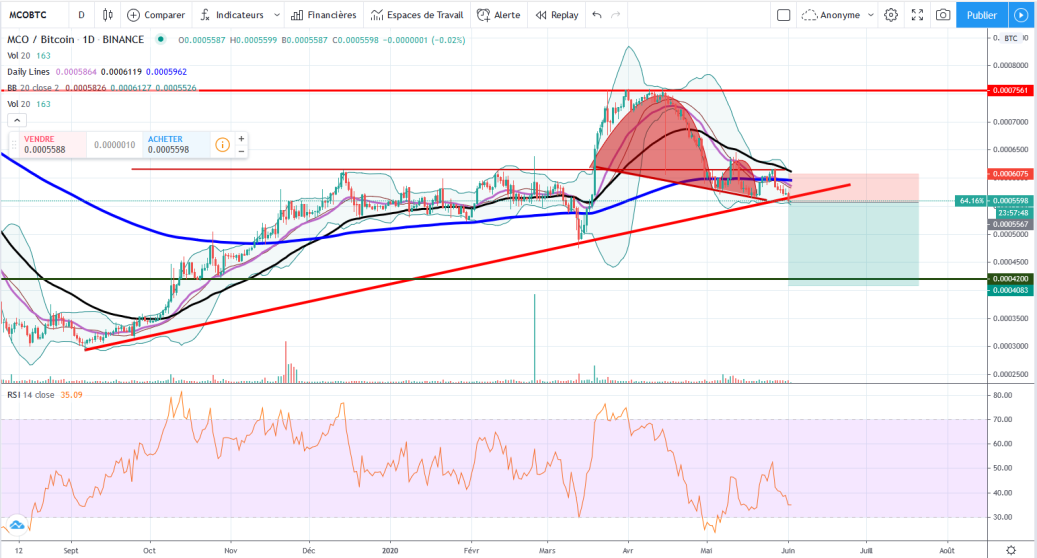Click the 0.0005567 grey price label

(1009, 224)
